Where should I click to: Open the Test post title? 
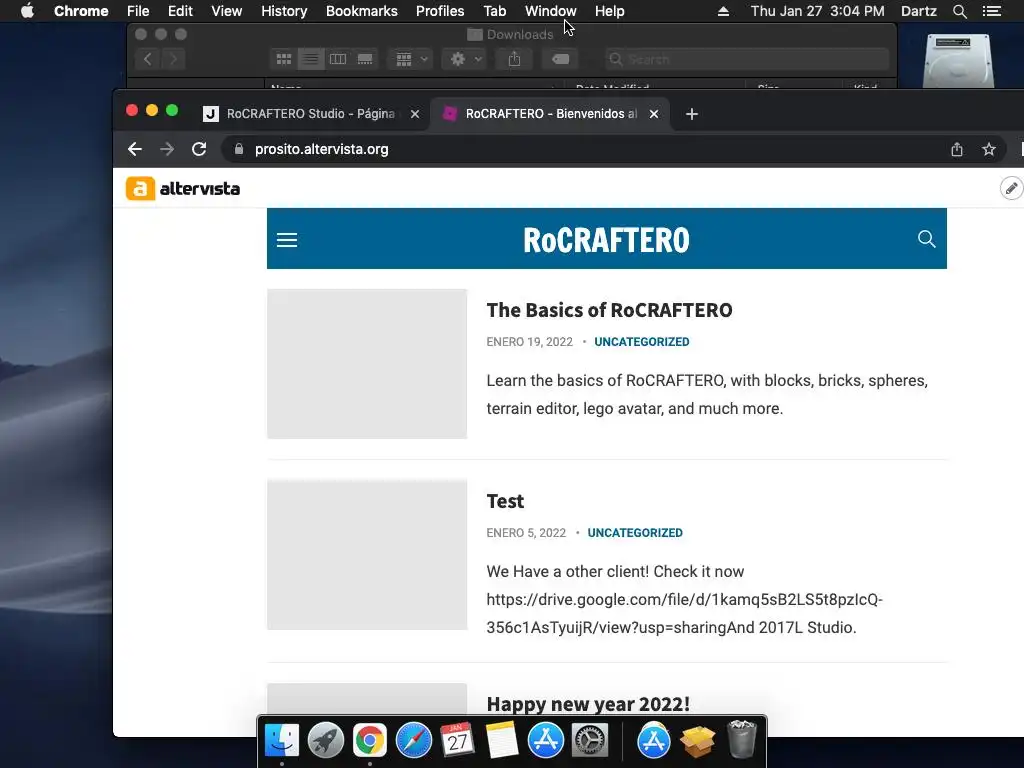tap(505, 501)
